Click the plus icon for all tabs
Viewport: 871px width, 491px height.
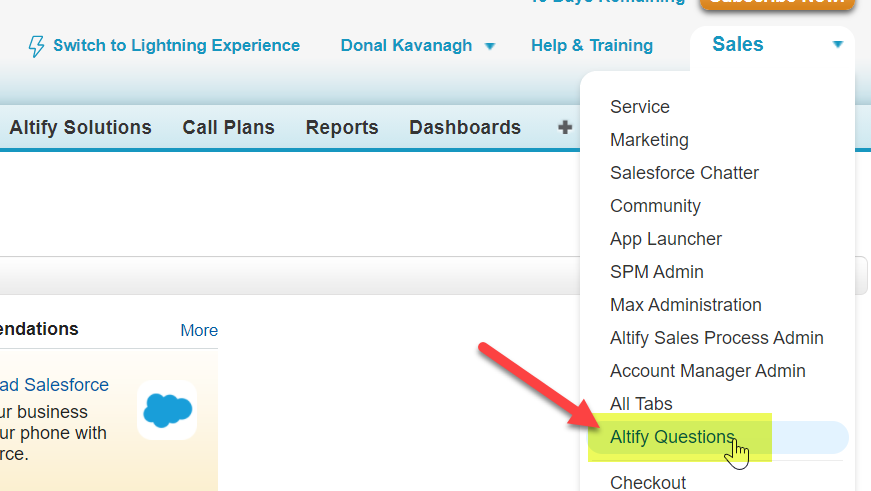565,128
